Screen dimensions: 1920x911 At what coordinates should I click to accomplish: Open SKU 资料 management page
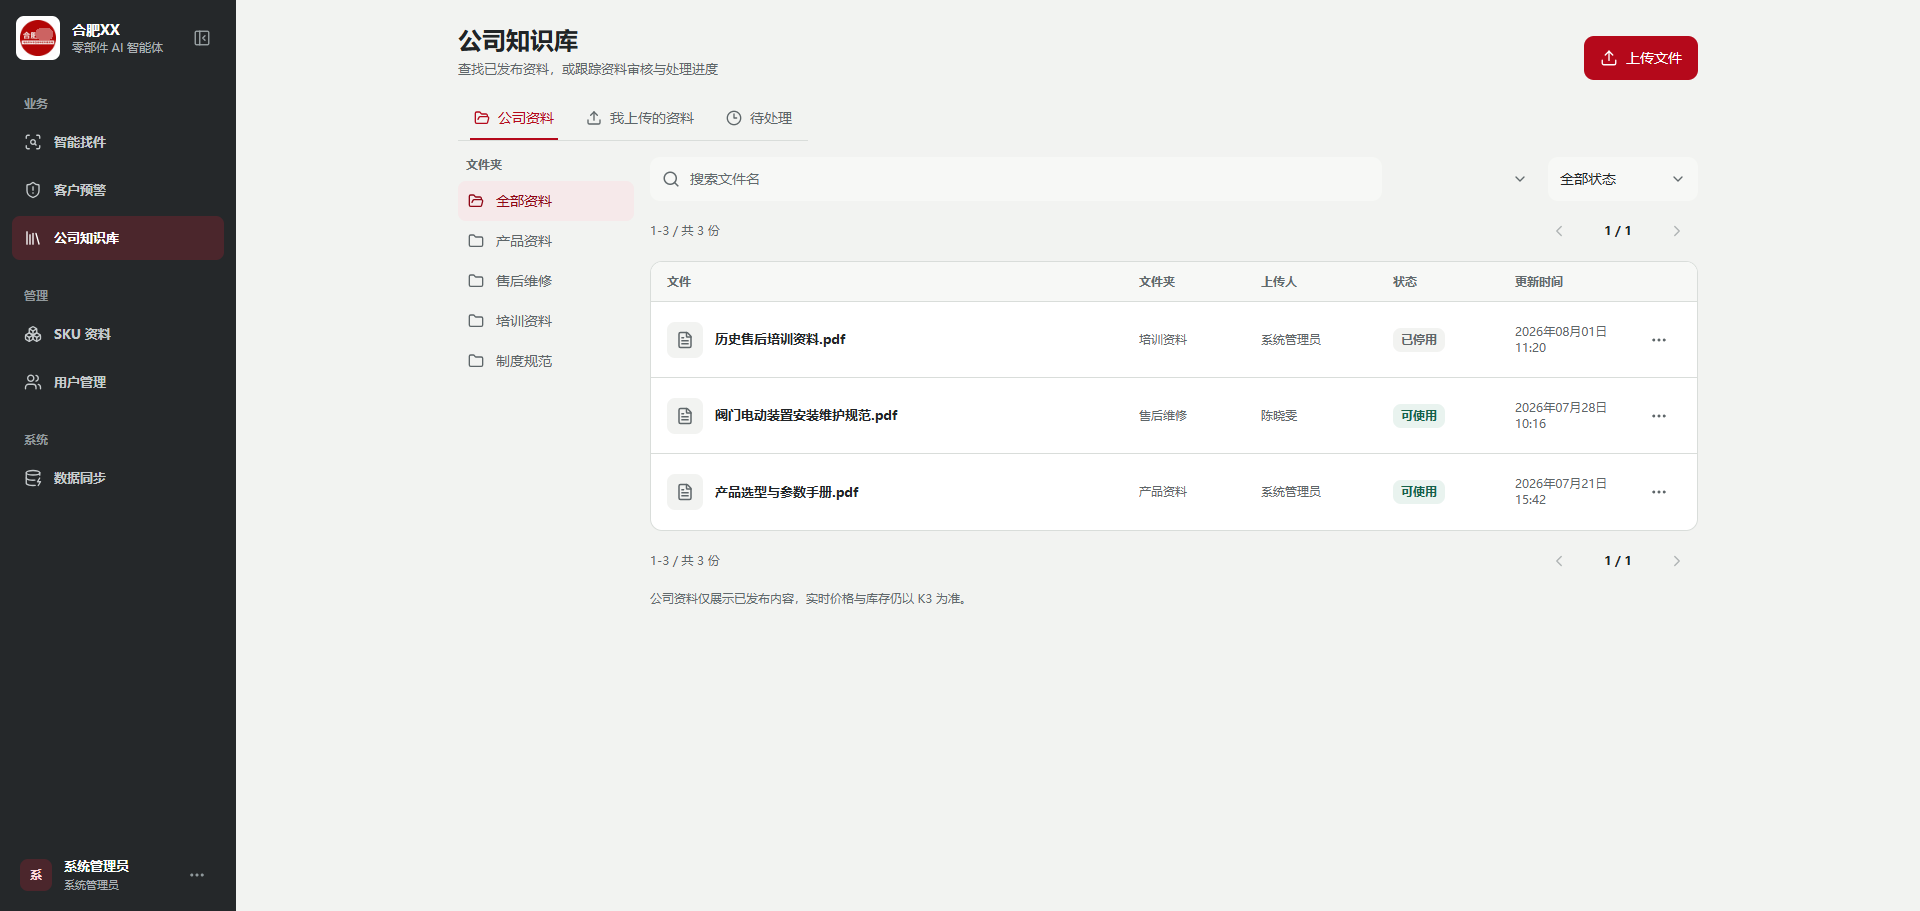(x=118, y=334)
